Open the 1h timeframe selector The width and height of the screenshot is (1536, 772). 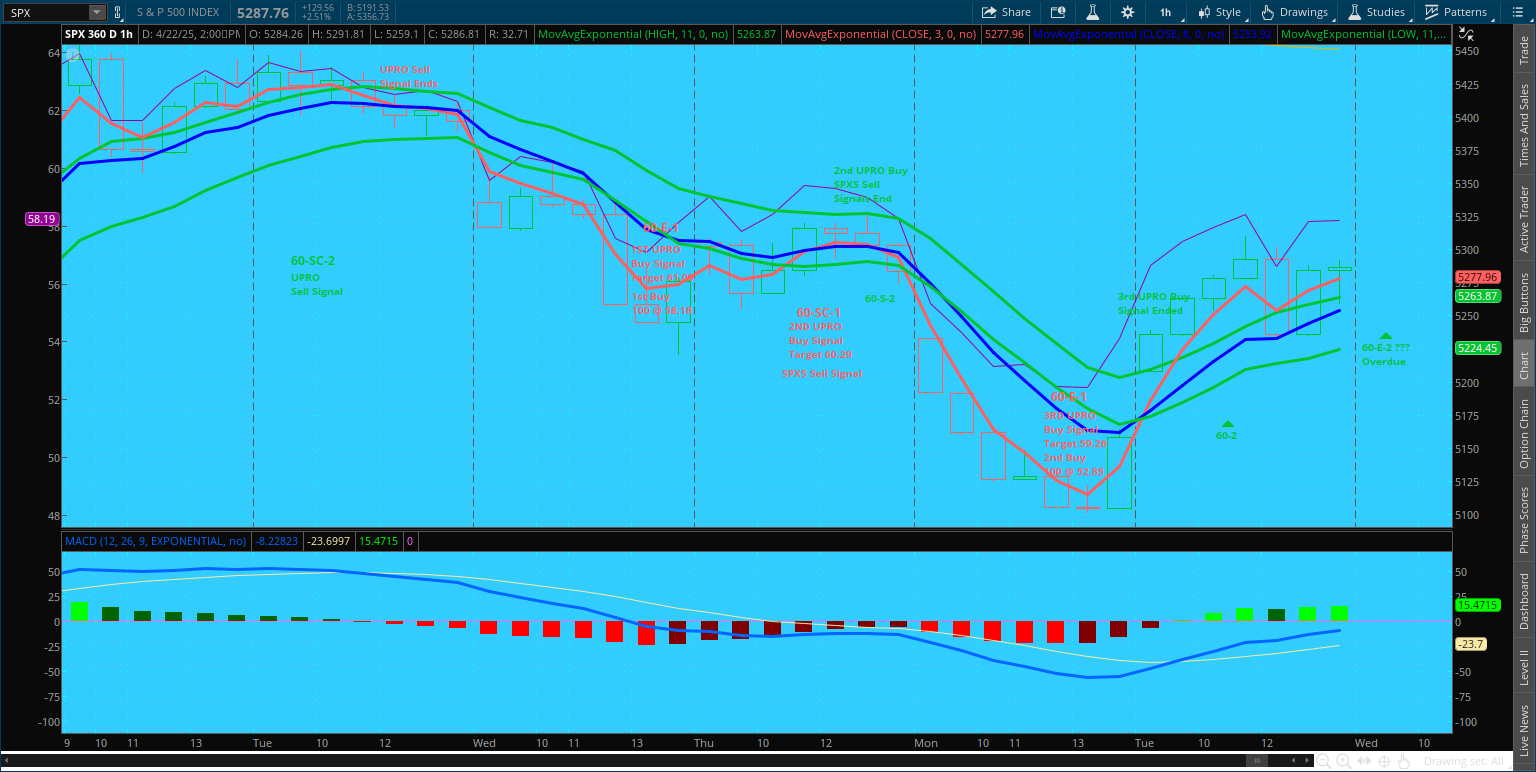click(x=1165, y=12)
